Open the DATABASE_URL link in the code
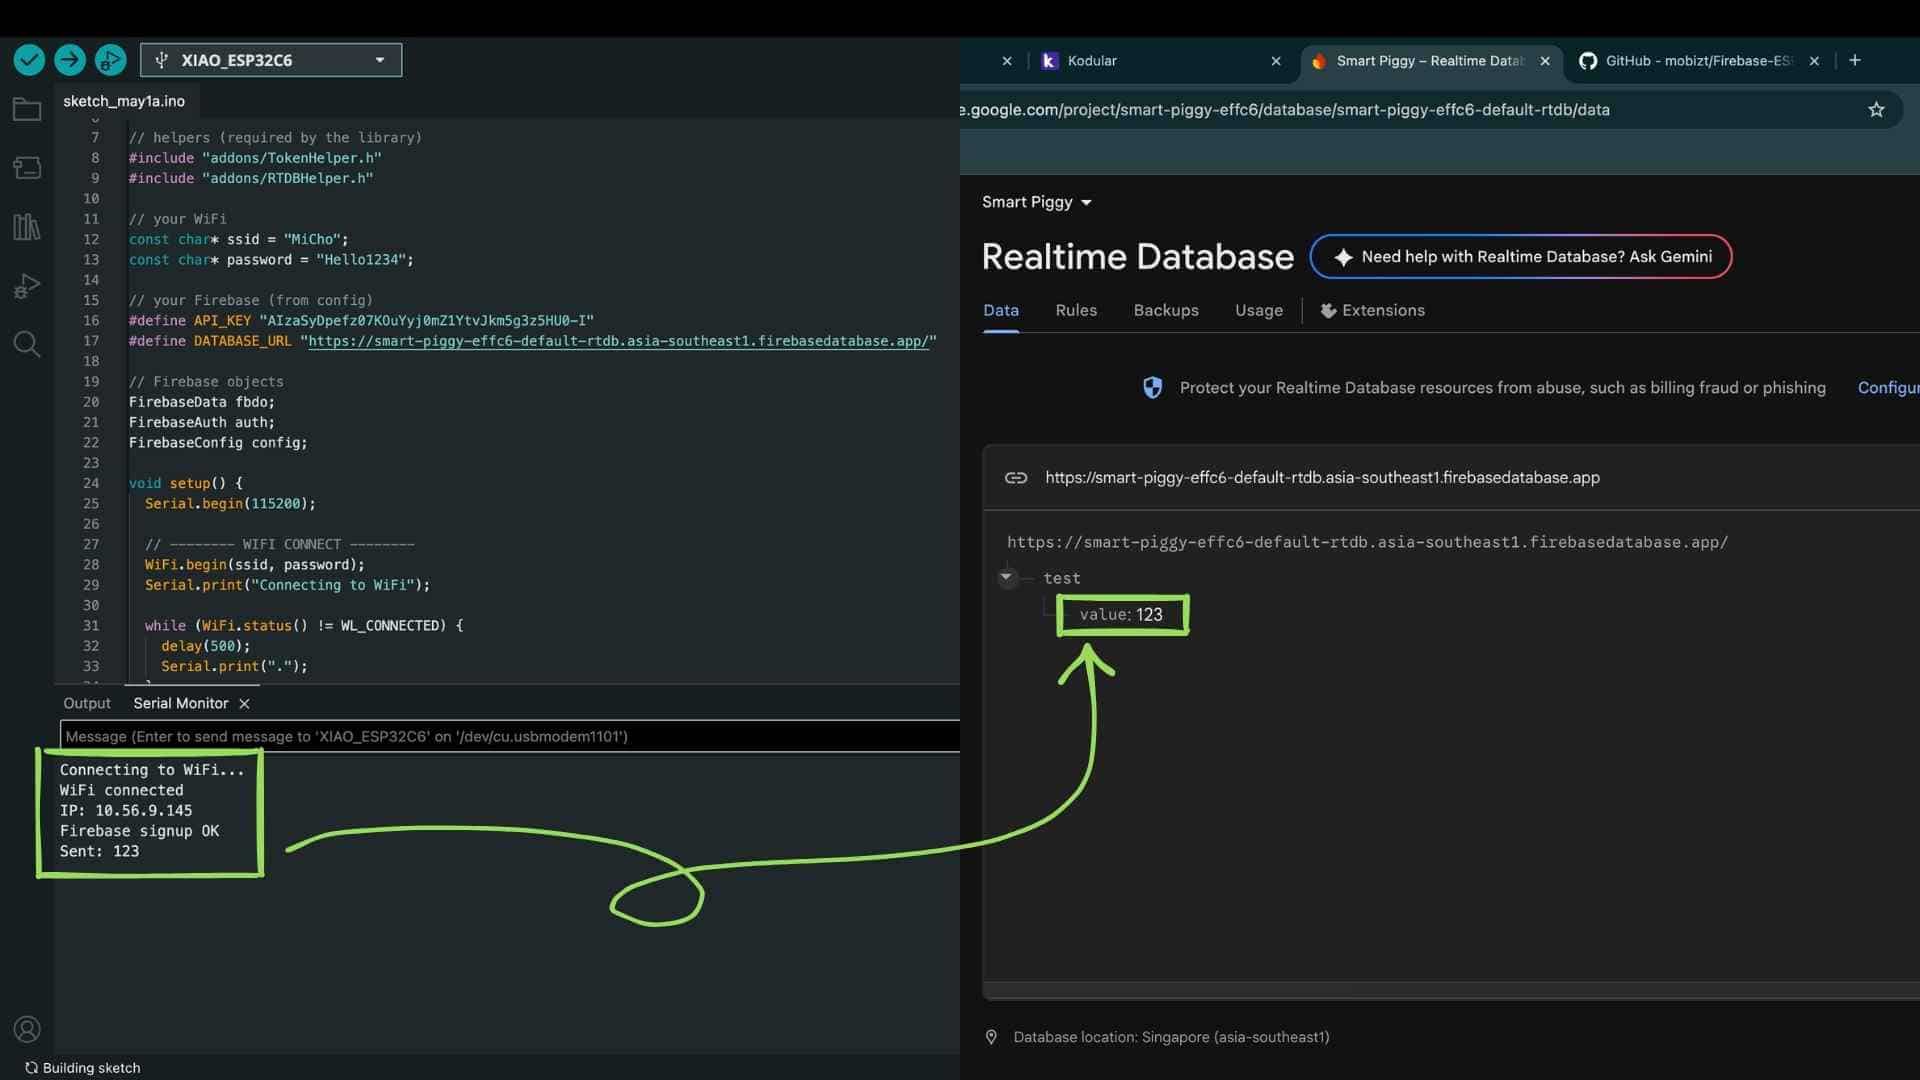 point(618,341)
